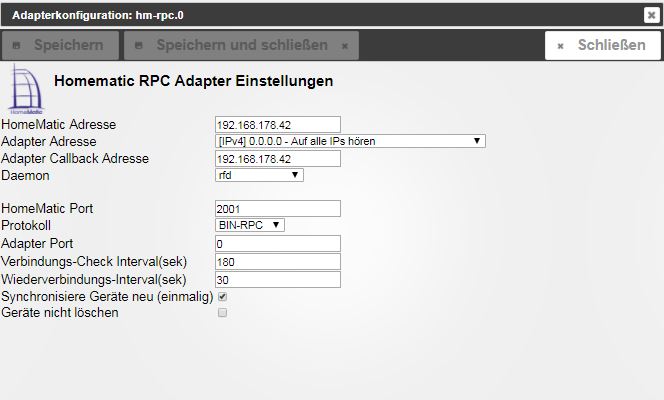Click the Speichern button
Screen dimensions: 664x400
pyautogui.click(x=61, y=45)
